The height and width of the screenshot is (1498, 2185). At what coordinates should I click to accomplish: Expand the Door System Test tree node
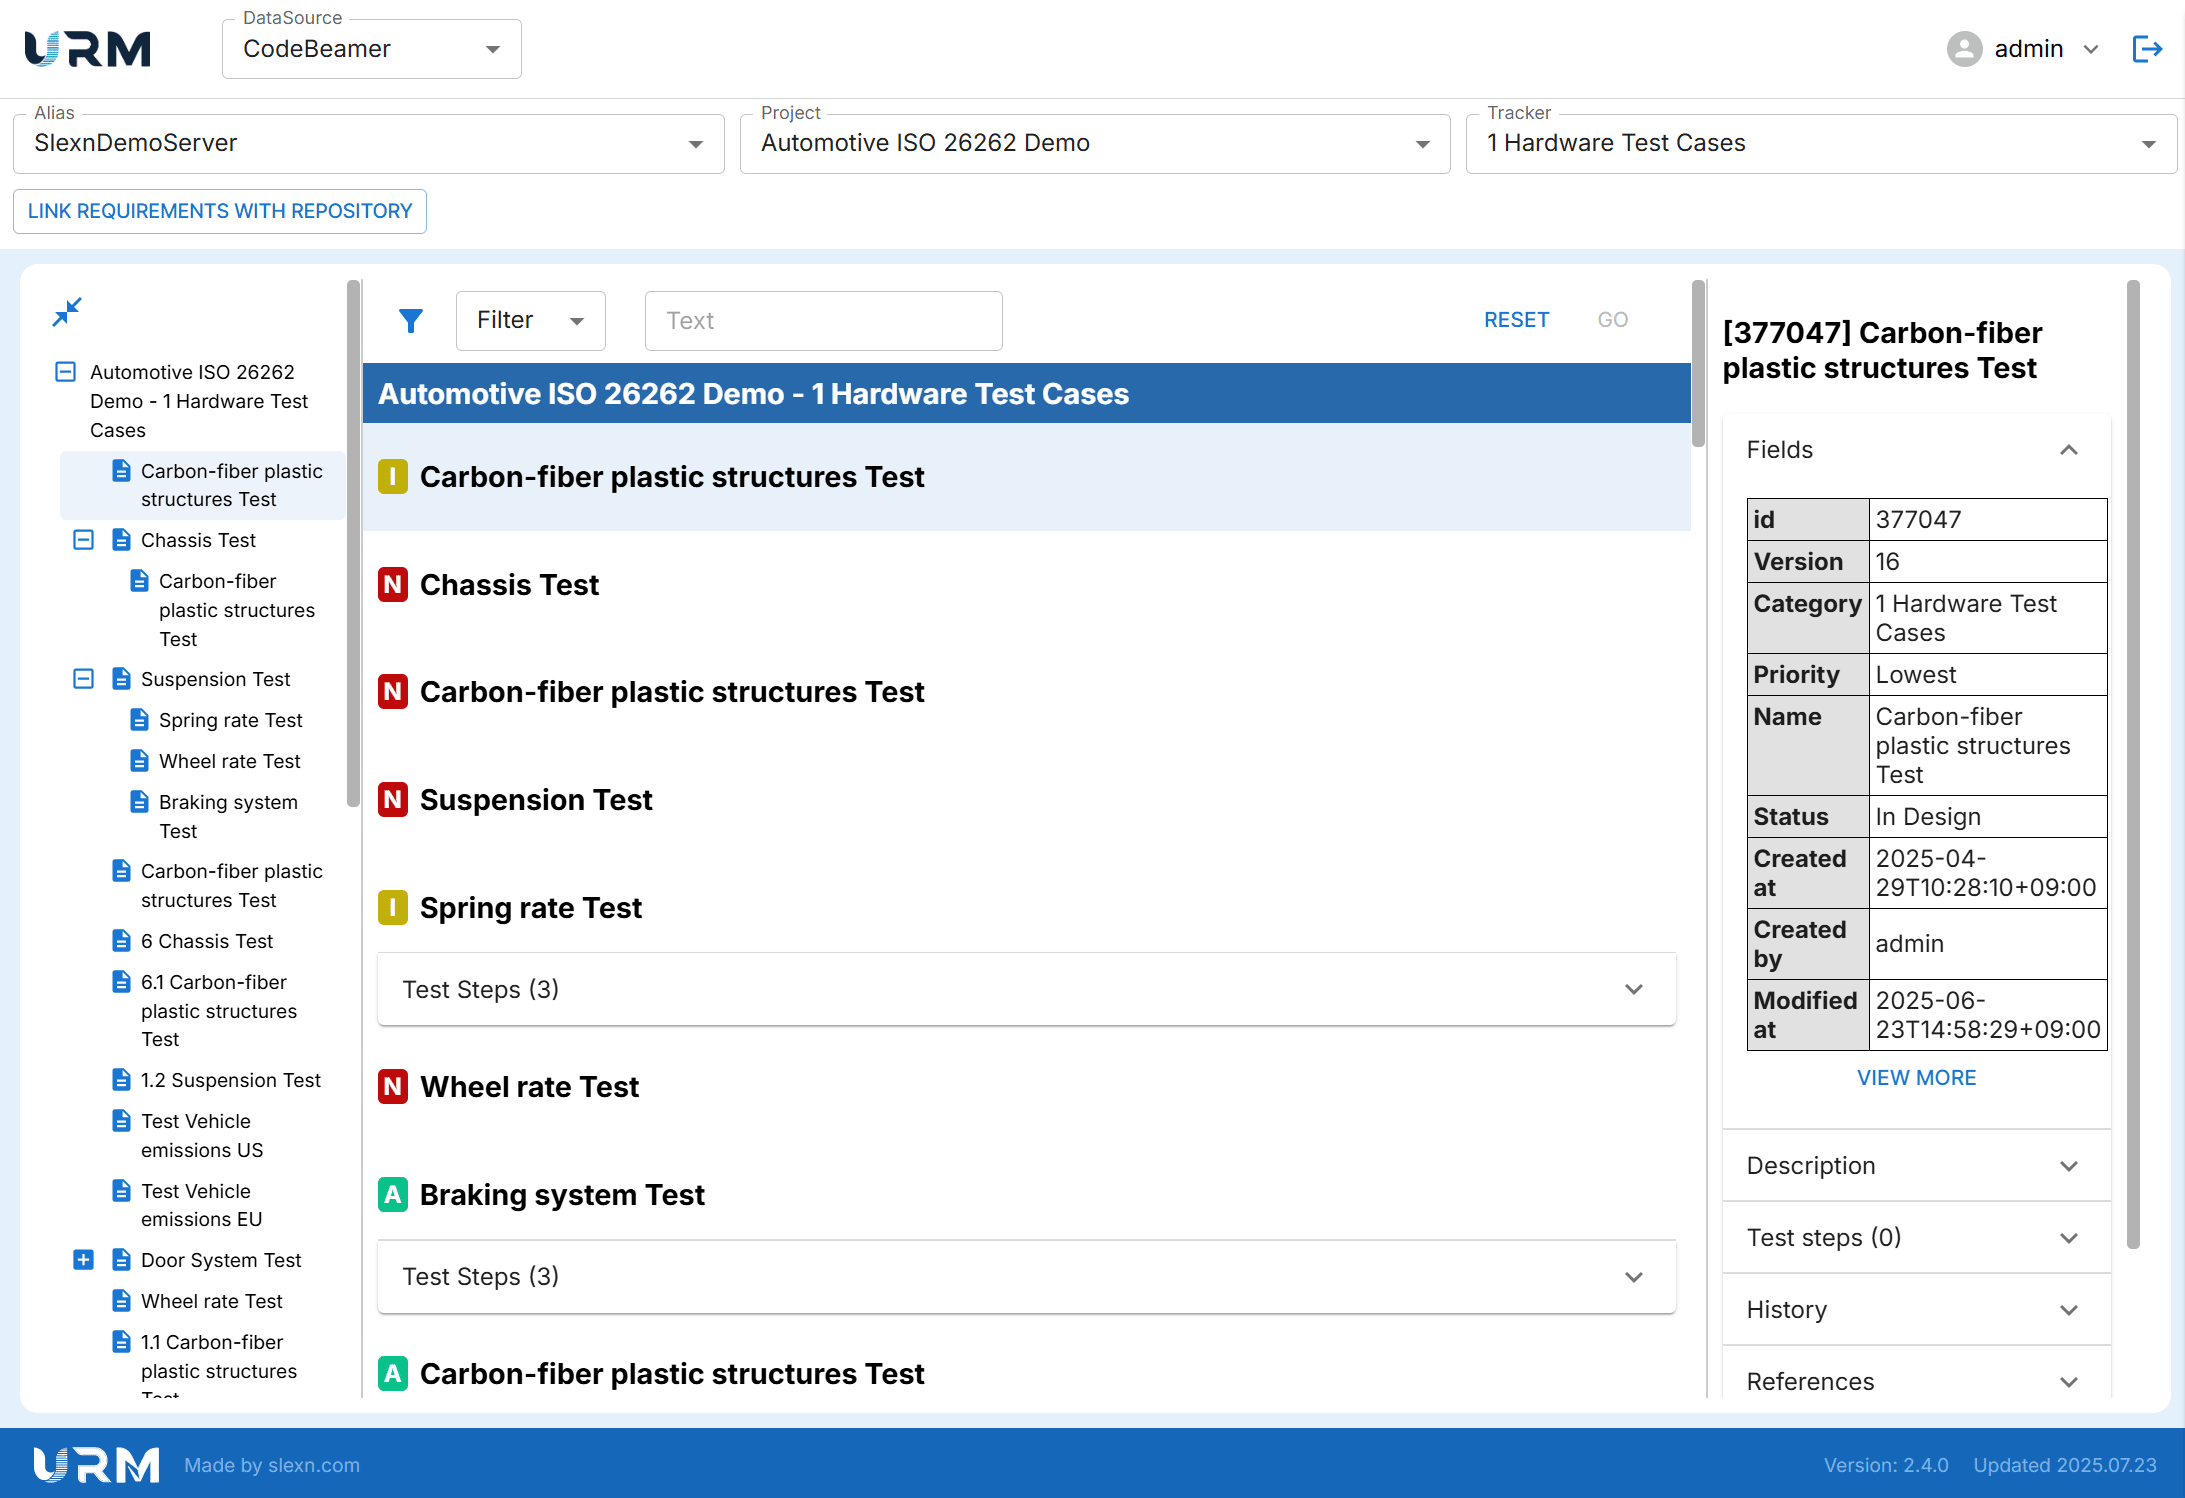84,1260
